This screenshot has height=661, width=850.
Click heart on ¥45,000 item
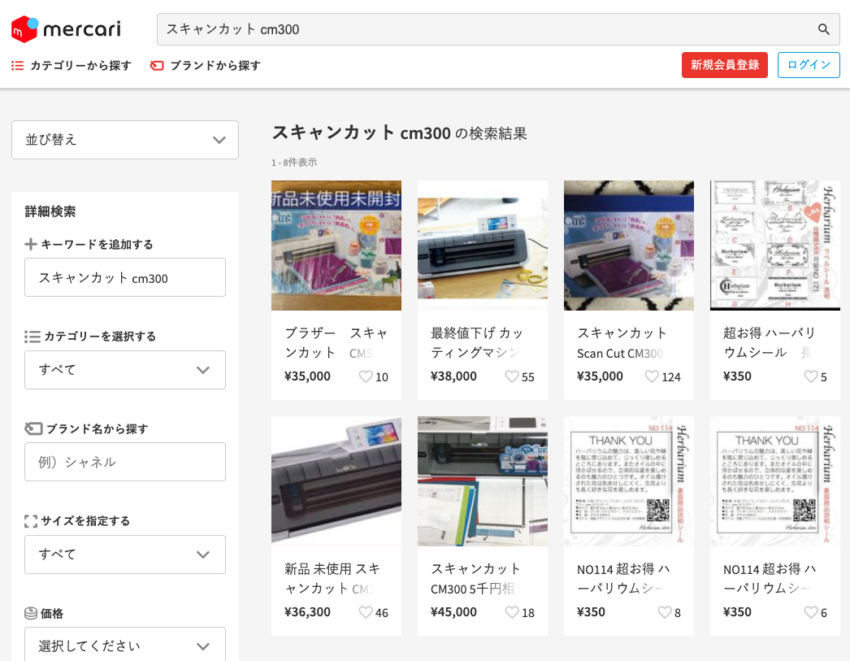[512, 612]
